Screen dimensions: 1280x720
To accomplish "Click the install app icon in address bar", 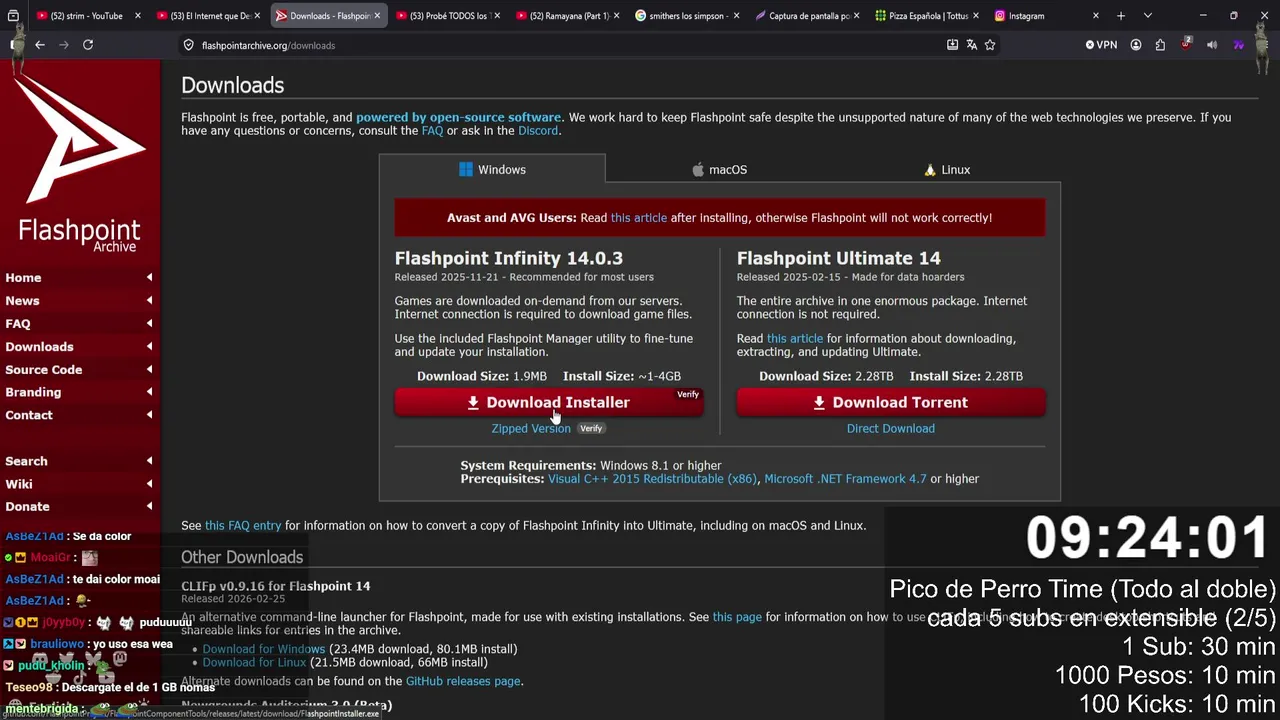I will [x=952, y=45].
